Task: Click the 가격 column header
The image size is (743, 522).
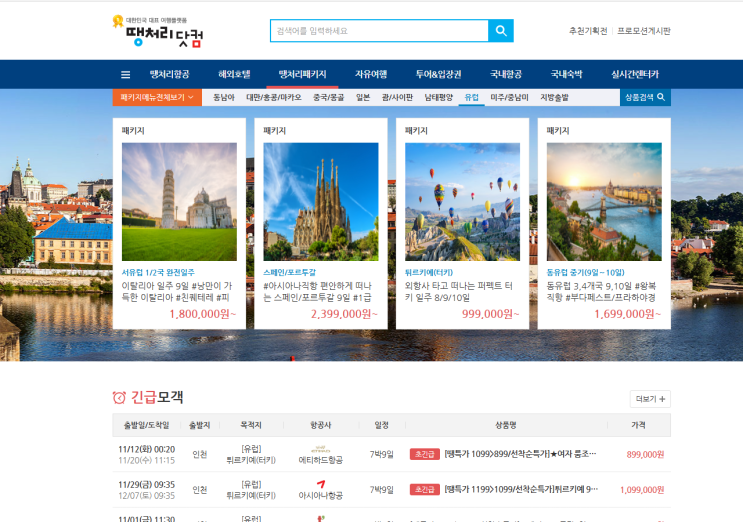Action: coord(638,425)
